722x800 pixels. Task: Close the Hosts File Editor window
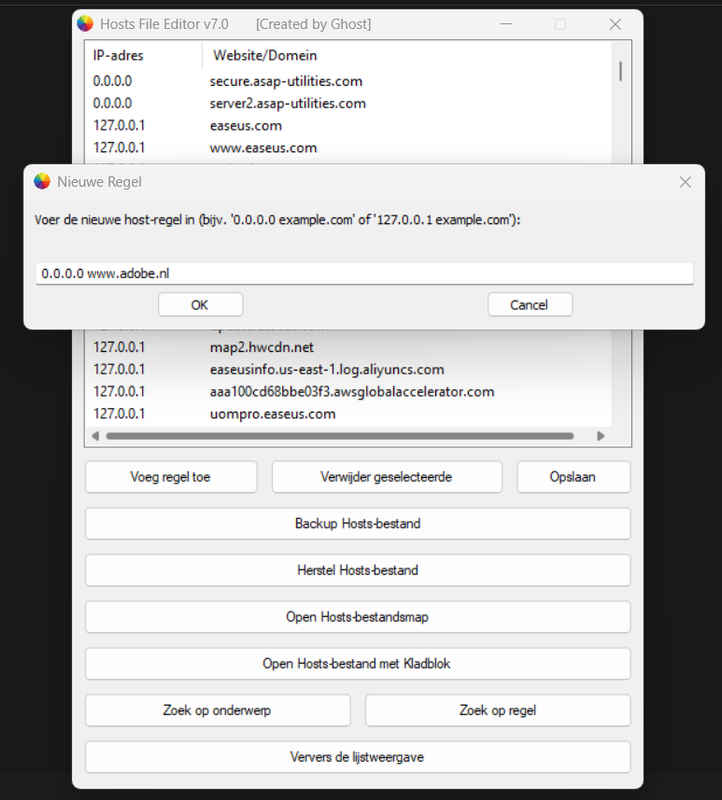615,24
